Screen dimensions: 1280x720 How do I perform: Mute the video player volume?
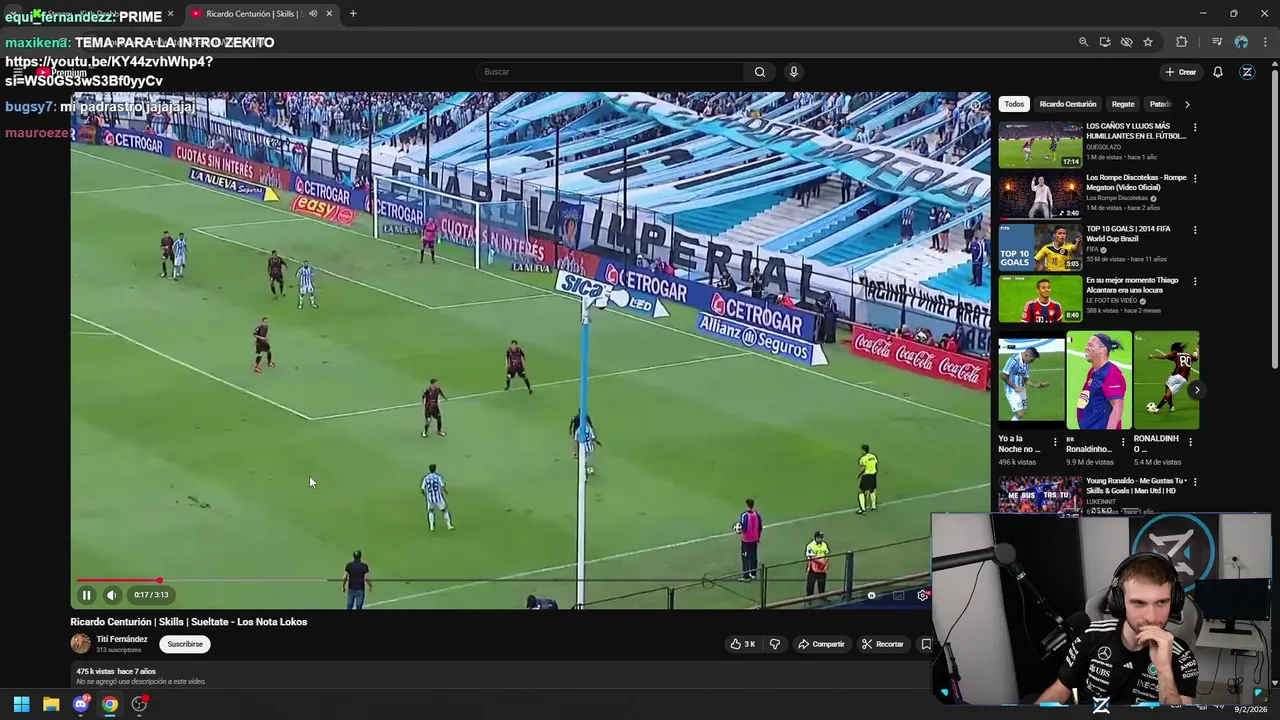pos(111,595)
